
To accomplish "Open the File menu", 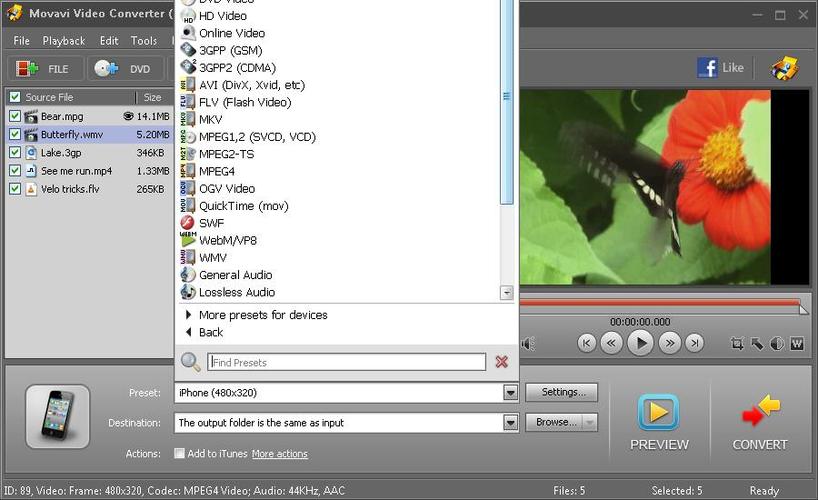I will [21, 41].
